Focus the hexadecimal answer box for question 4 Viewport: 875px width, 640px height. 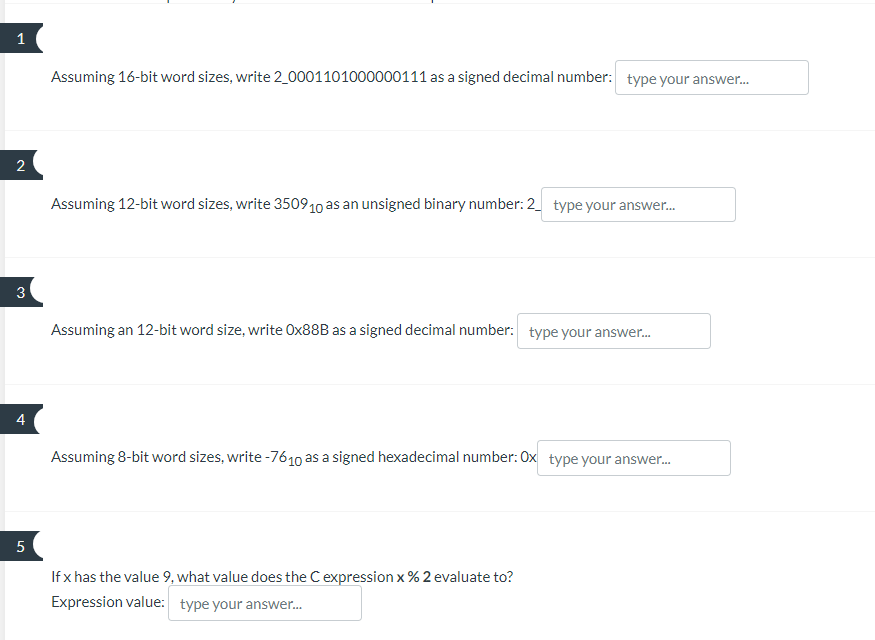(x=633, y=457)
